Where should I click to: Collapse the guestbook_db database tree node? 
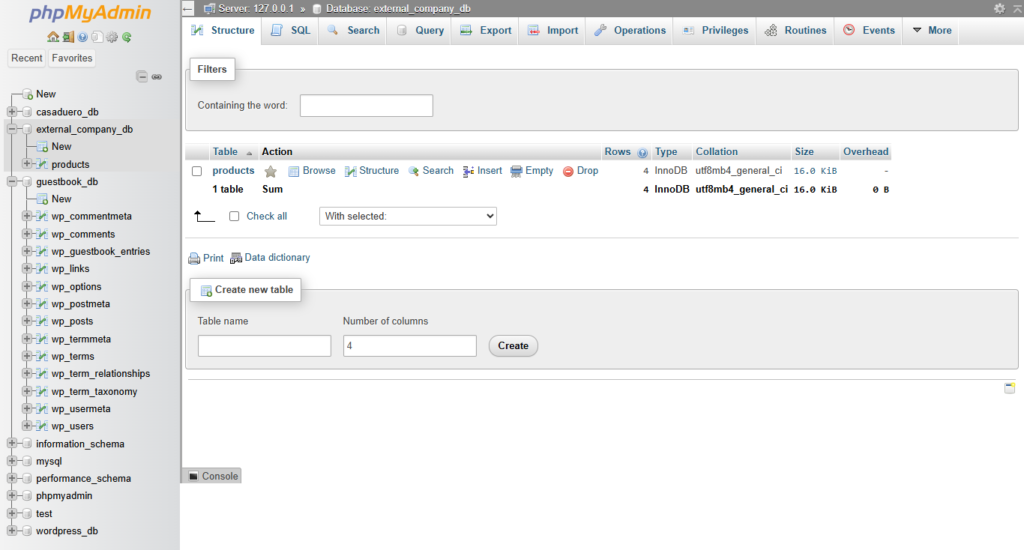pos(13,182)
